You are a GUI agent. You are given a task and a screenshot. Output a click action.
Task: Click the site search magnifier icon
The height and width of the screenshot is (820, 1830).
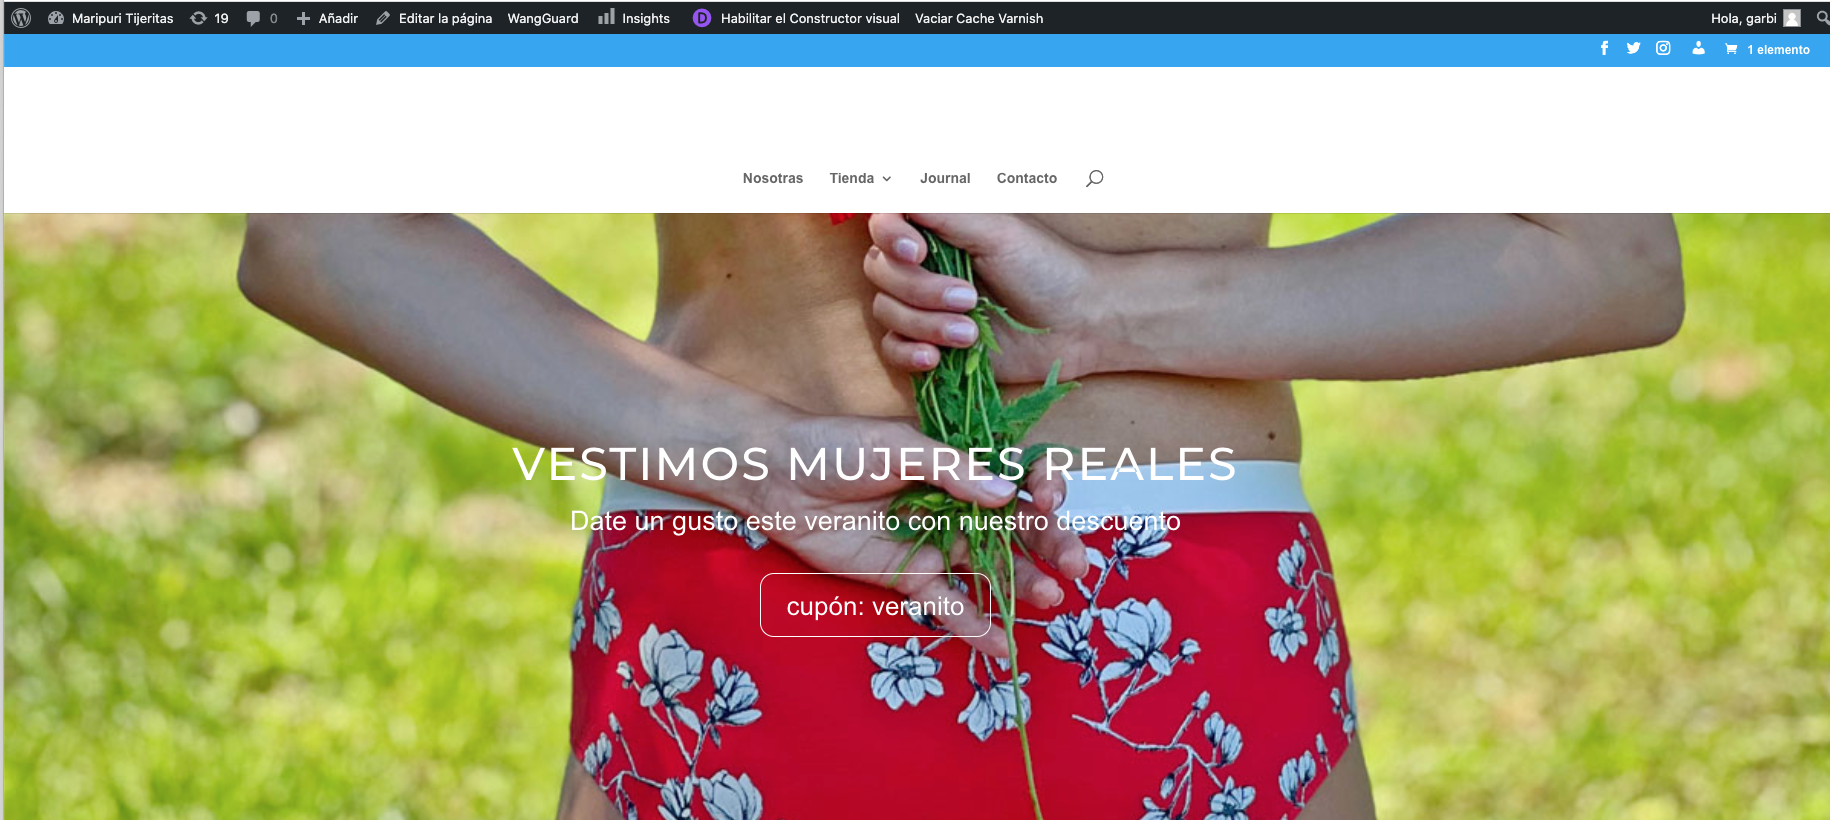pos(1095,178)
